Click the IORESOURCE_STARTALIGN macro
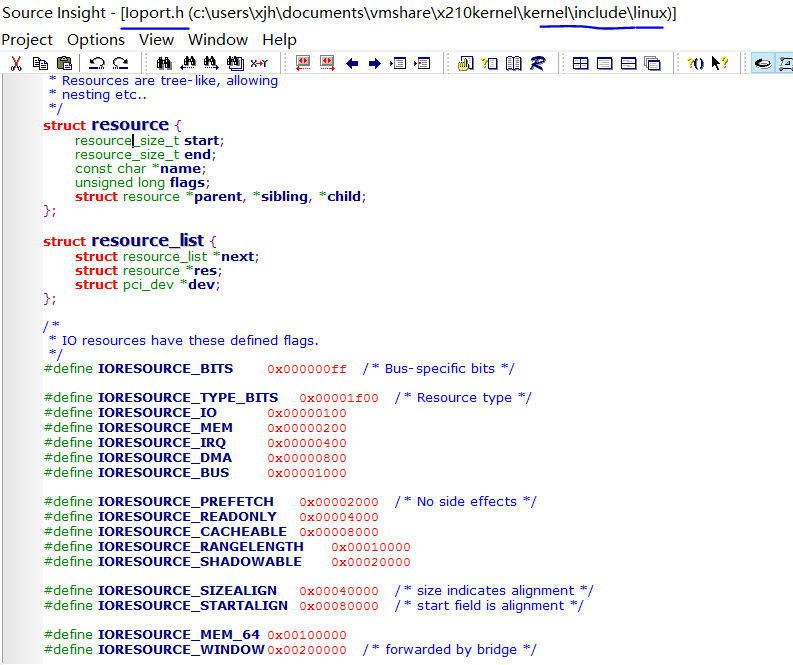Viewport: 793px width, 665px height. click(x=193, y=606)
